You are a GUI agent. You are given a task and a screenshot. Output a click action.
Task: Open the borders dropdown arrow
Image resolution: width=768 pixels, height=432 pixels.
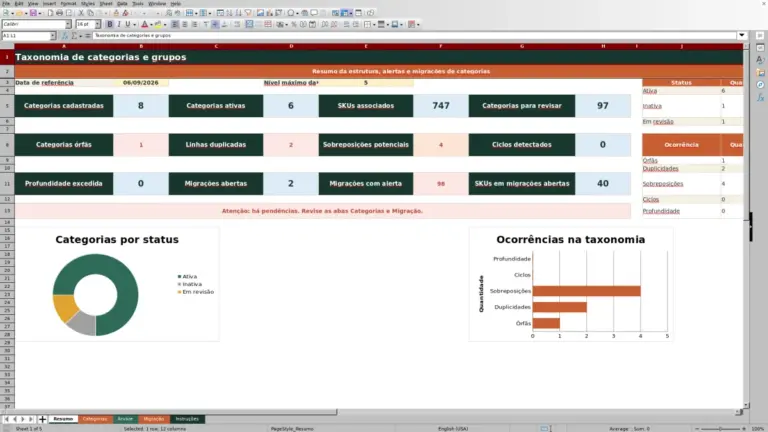pyautogui.click(x=374, y=24)
